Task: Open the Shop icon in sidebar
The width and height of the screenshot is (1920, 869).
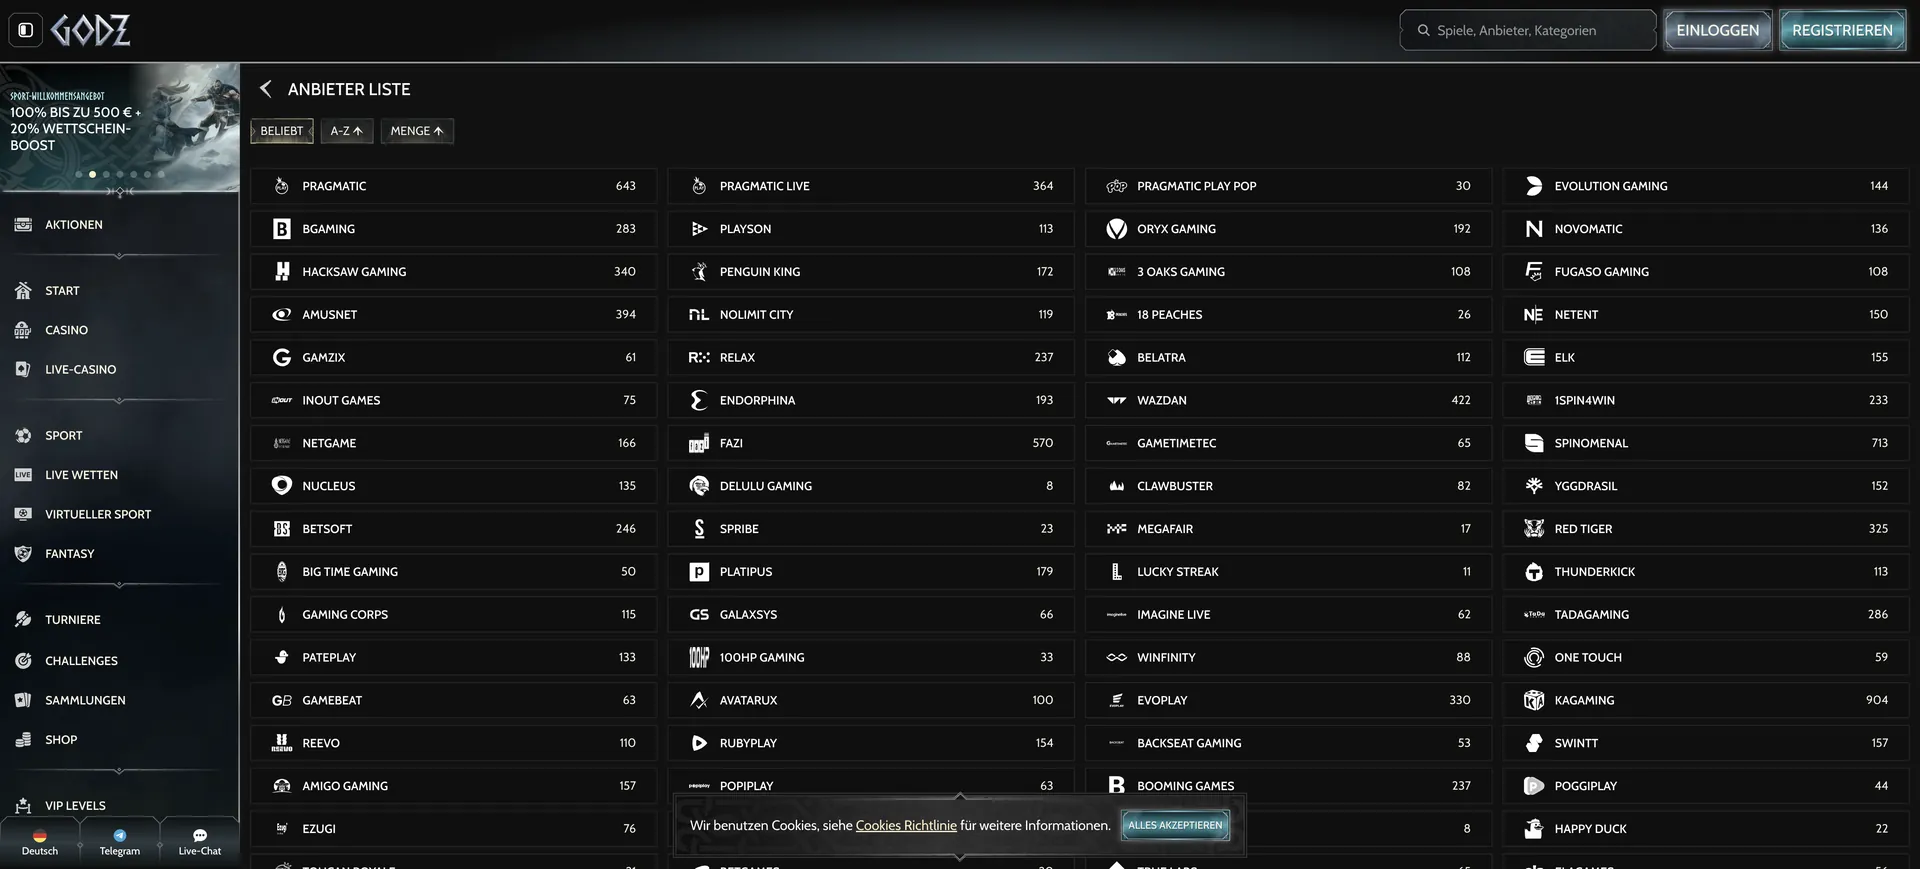Action: click(23, 740)
